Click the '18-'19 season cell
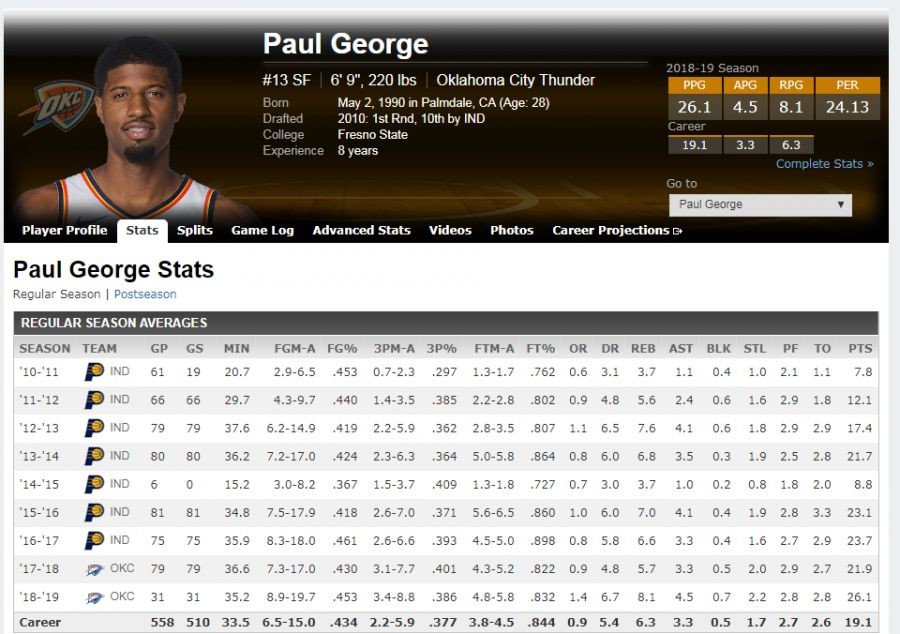 [x=39, y=597]
